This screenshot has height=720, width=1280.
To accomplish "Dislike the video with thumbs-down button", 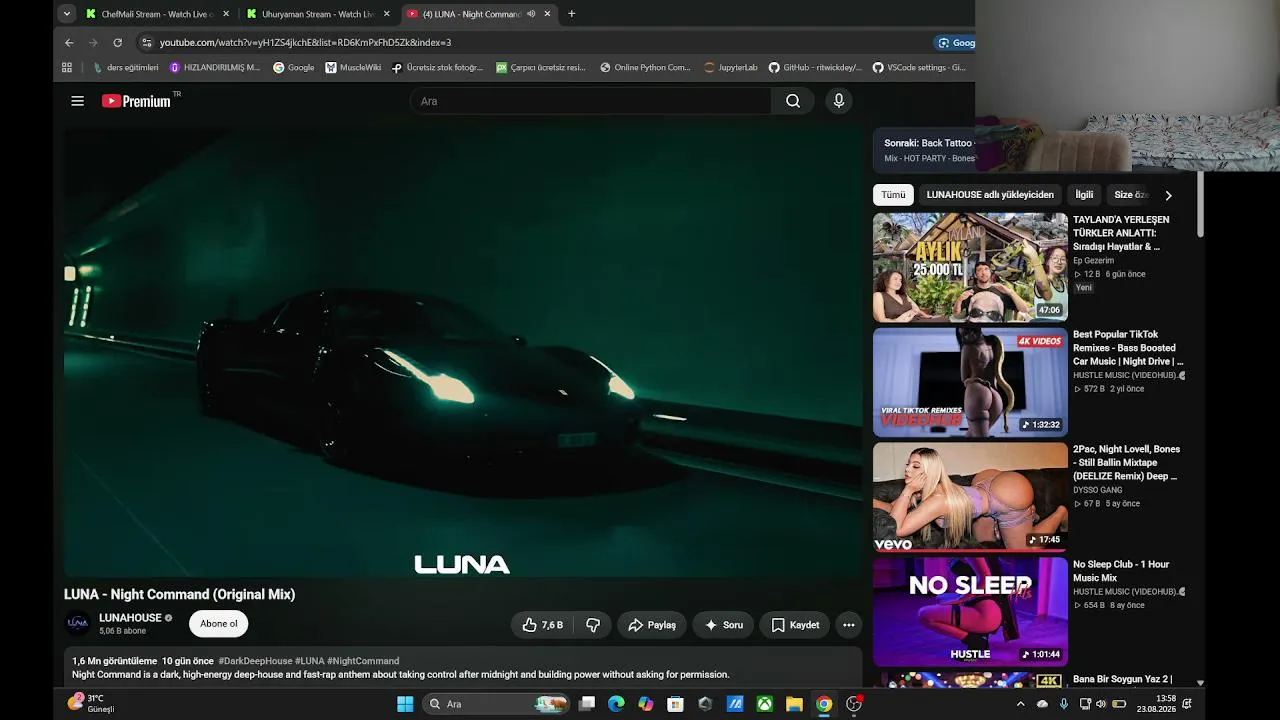I will click(593, 625).
